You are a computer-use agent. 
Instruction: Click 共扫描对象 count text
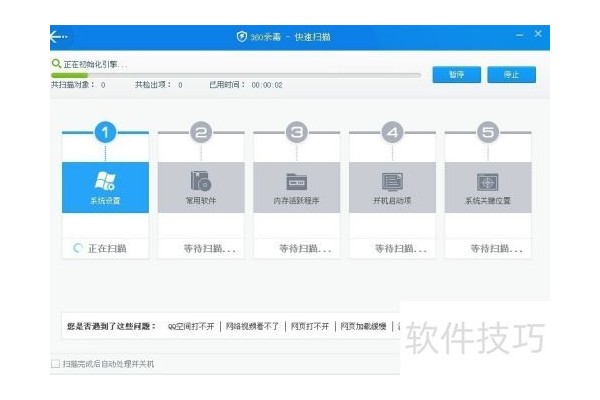(x=78, y=85)
